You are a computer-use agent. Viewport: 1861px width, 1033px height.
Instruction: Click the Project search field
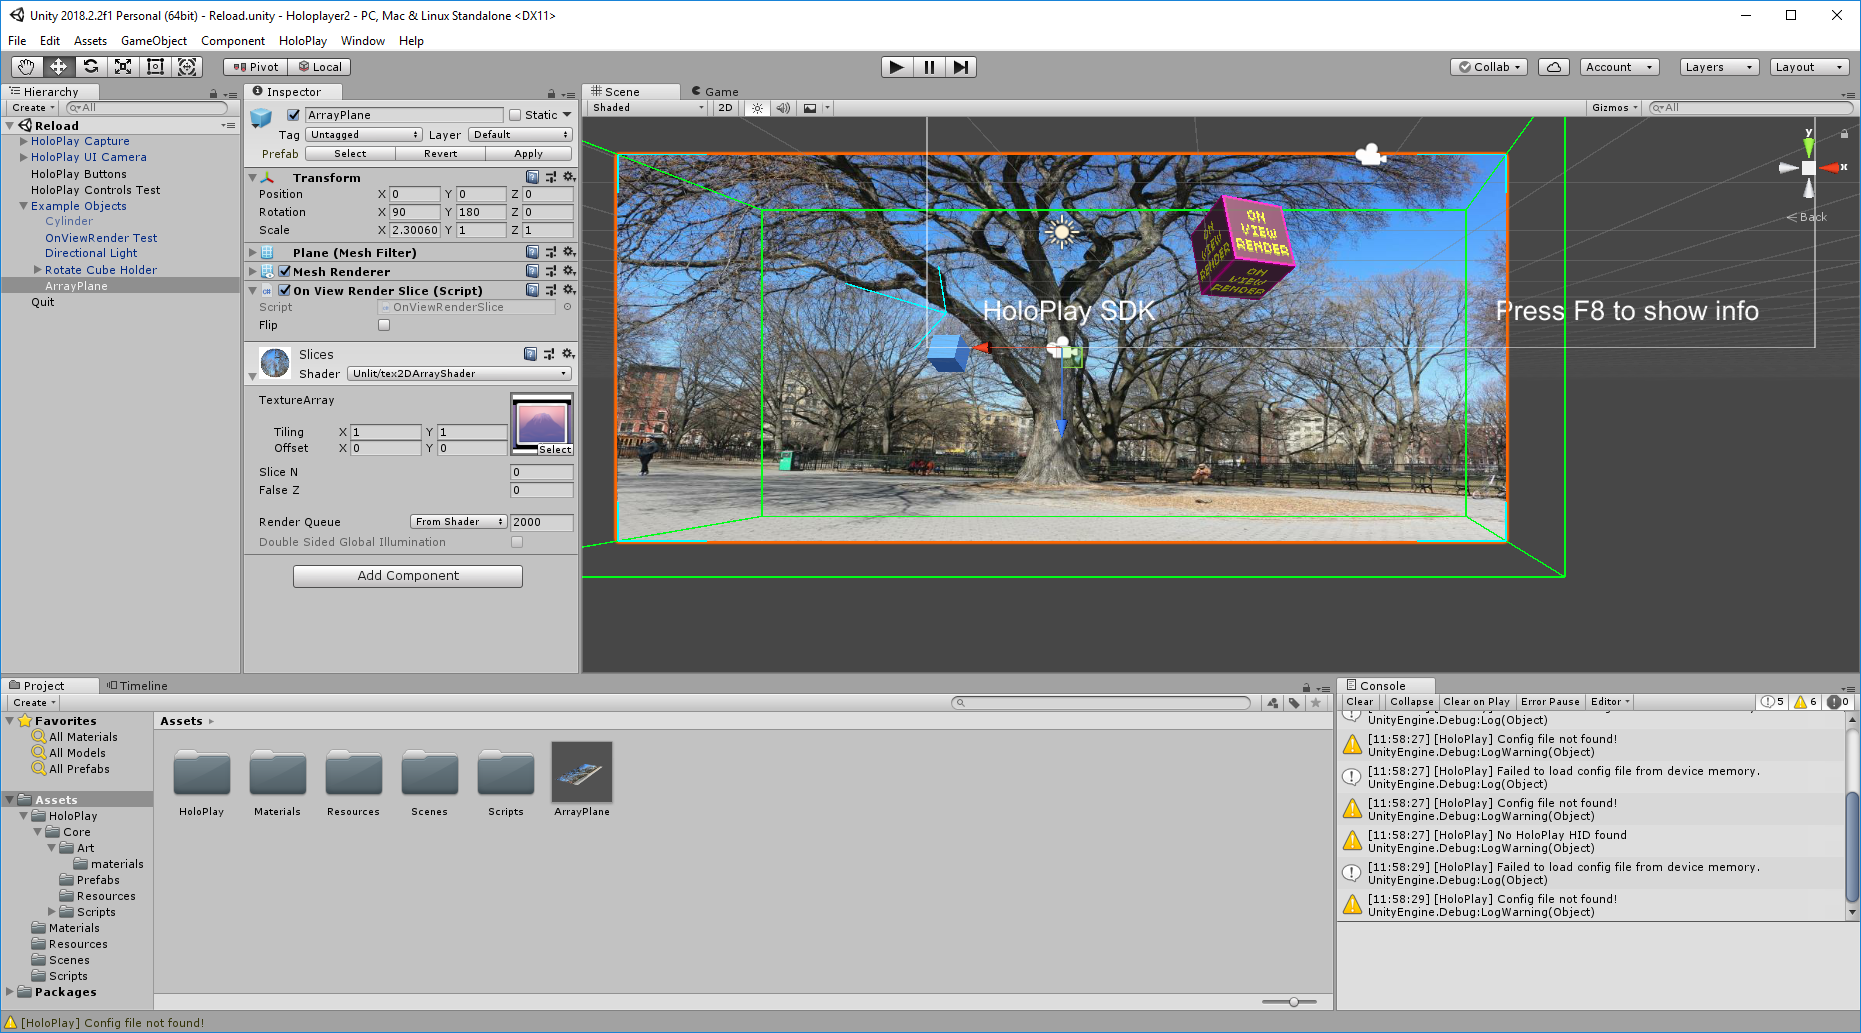pos(1101,703)
